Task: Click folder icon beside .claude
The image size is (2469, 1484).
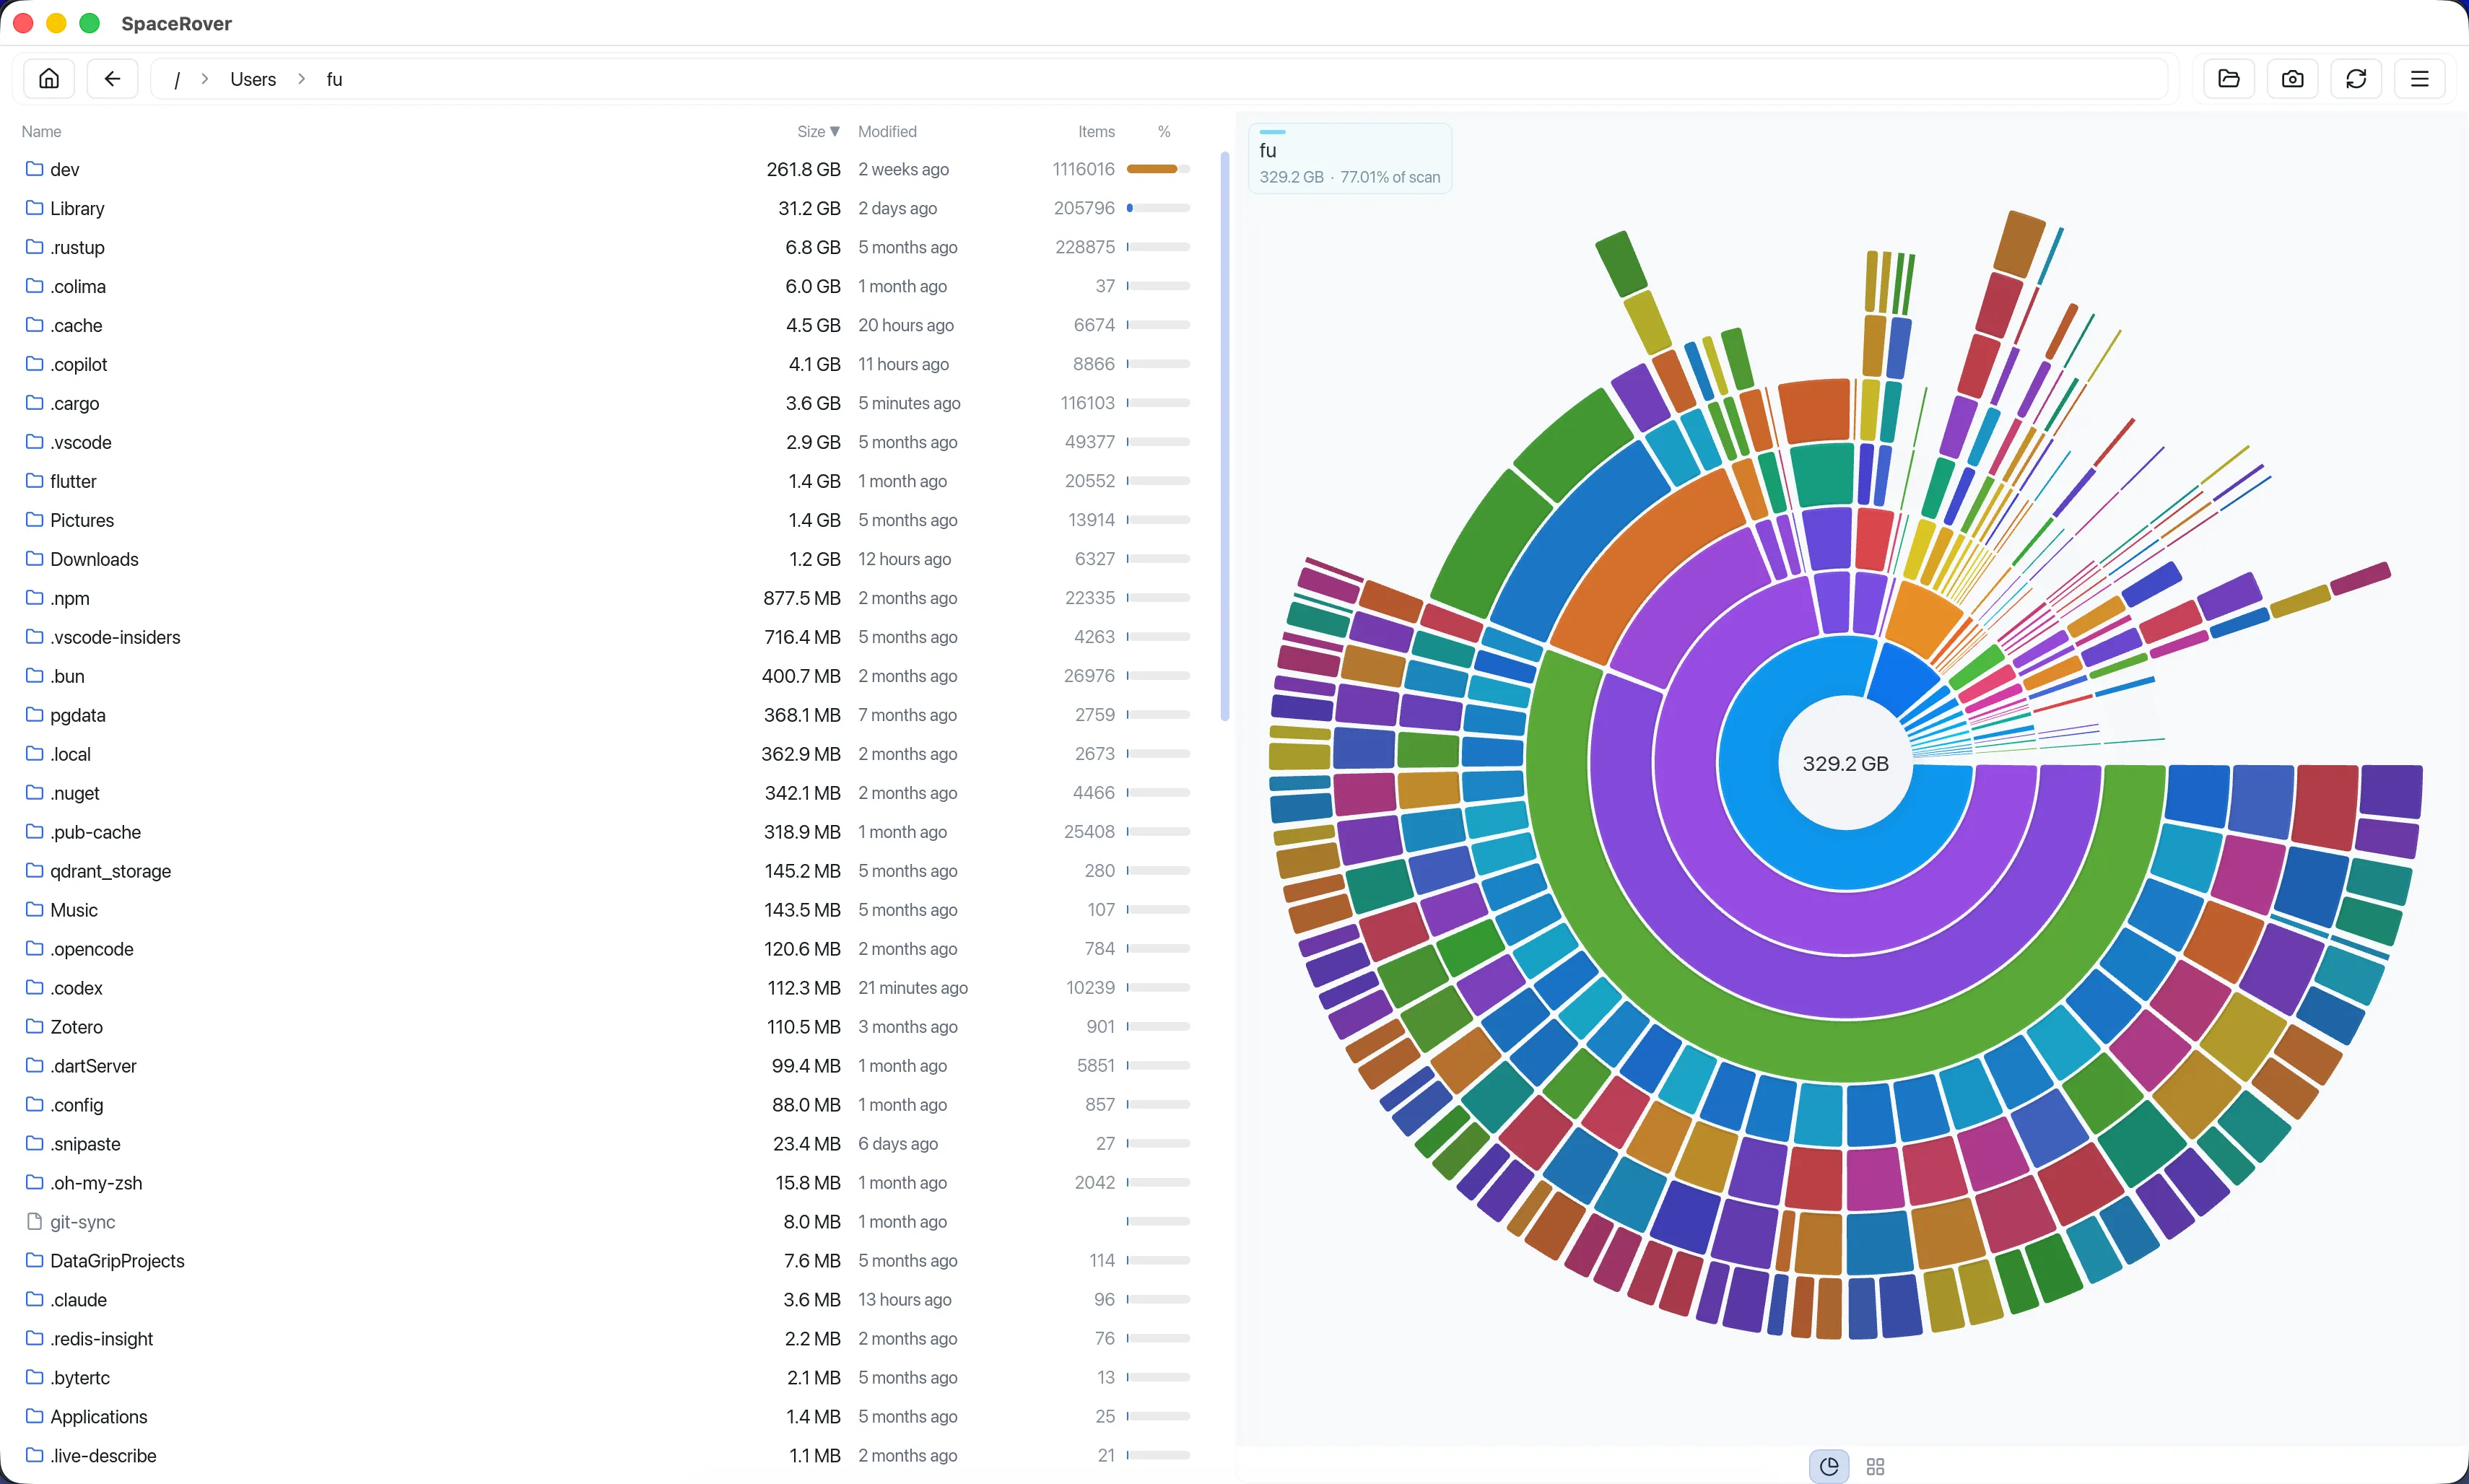Action: pos(34,1299)
